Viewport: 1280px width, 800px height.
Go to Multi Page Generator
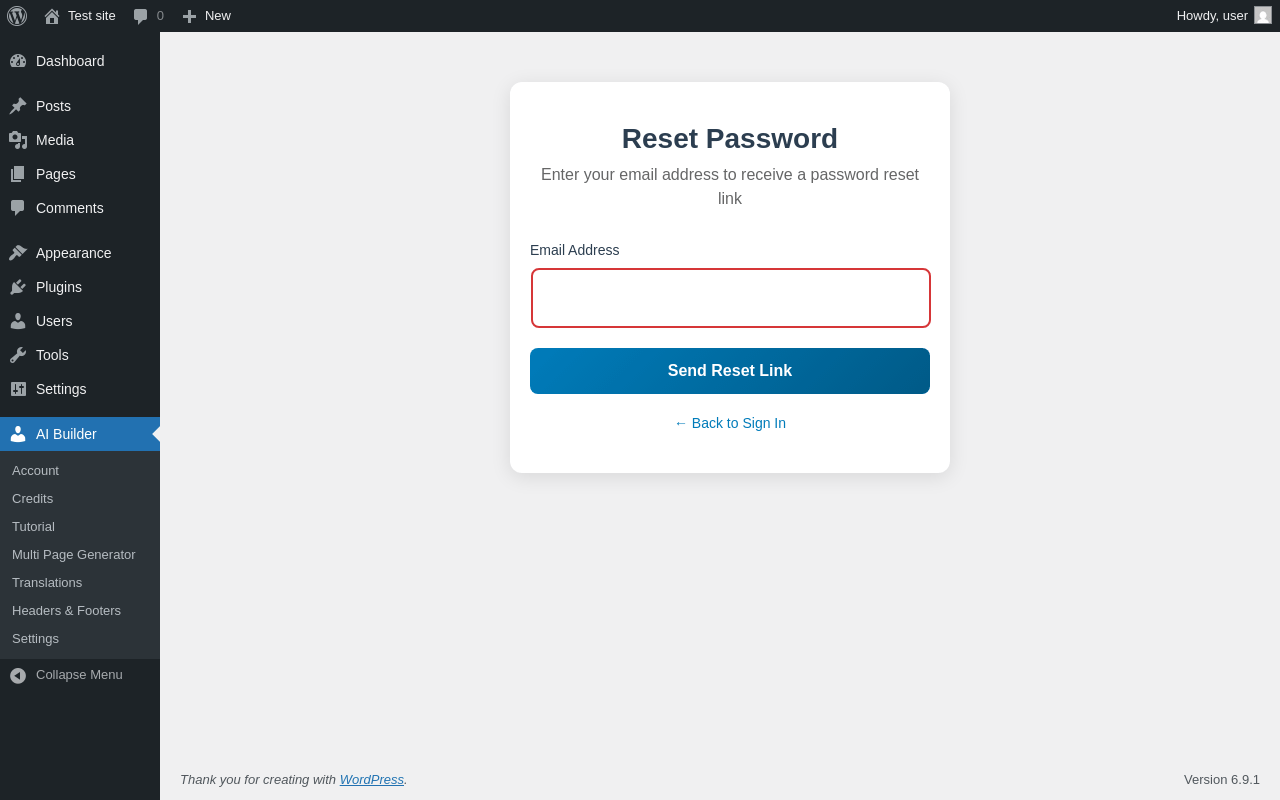(74, 555)
